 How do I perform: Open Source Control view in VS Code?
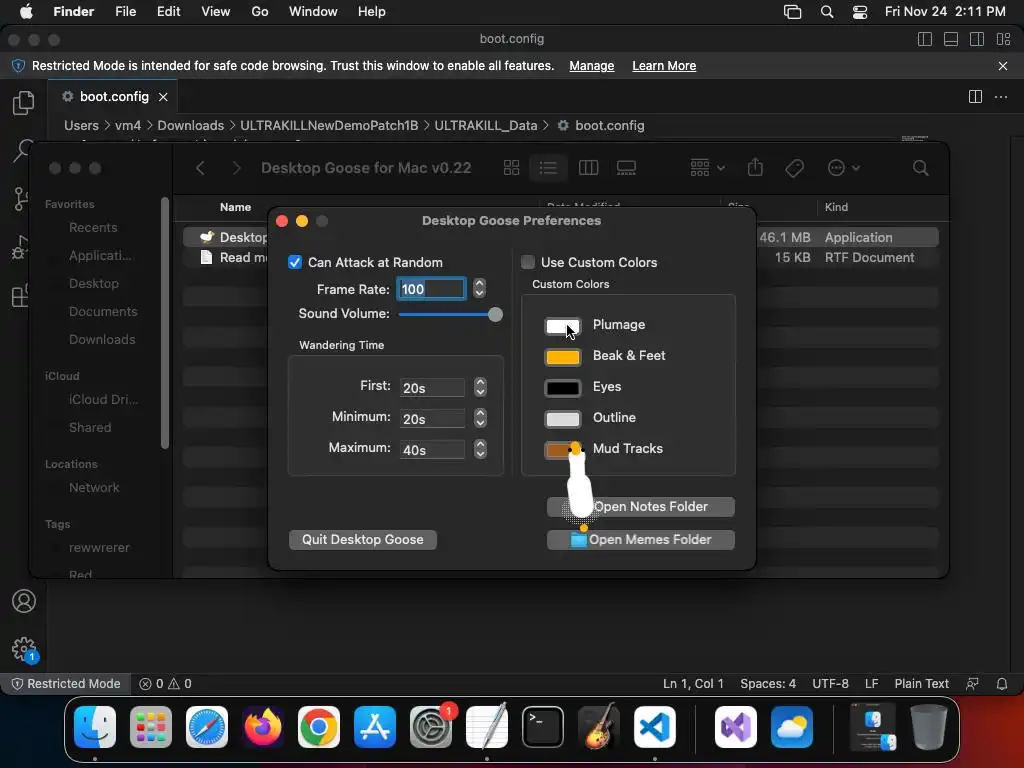click(21, 199)
